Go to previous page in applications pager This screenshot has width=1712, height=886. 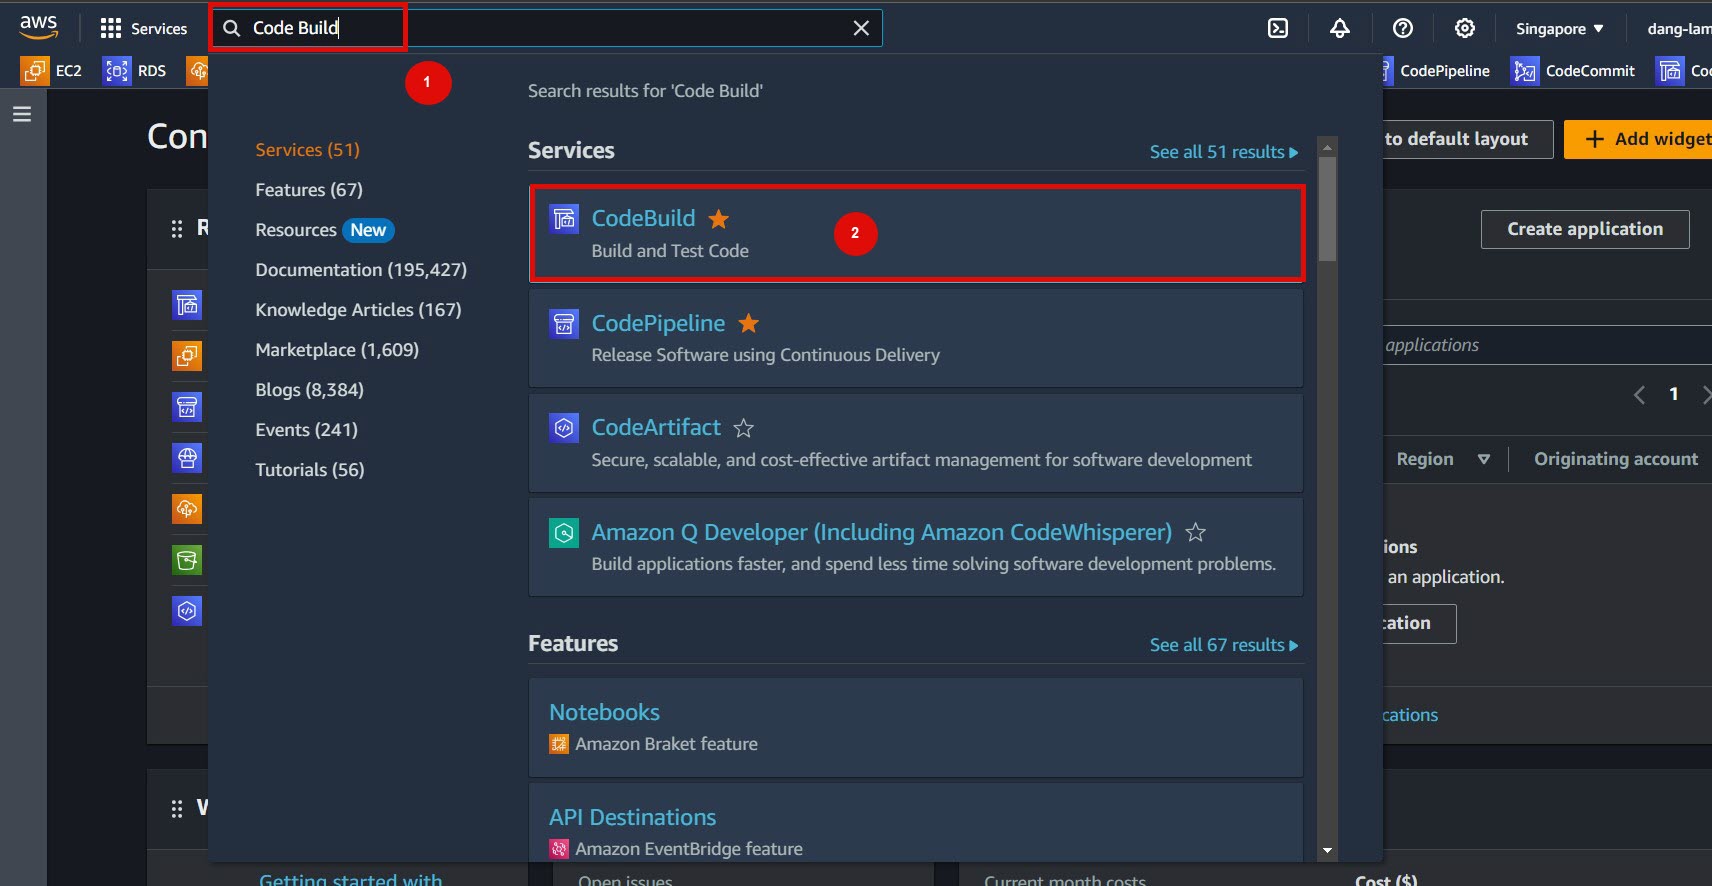click(x=1639, y=395)
